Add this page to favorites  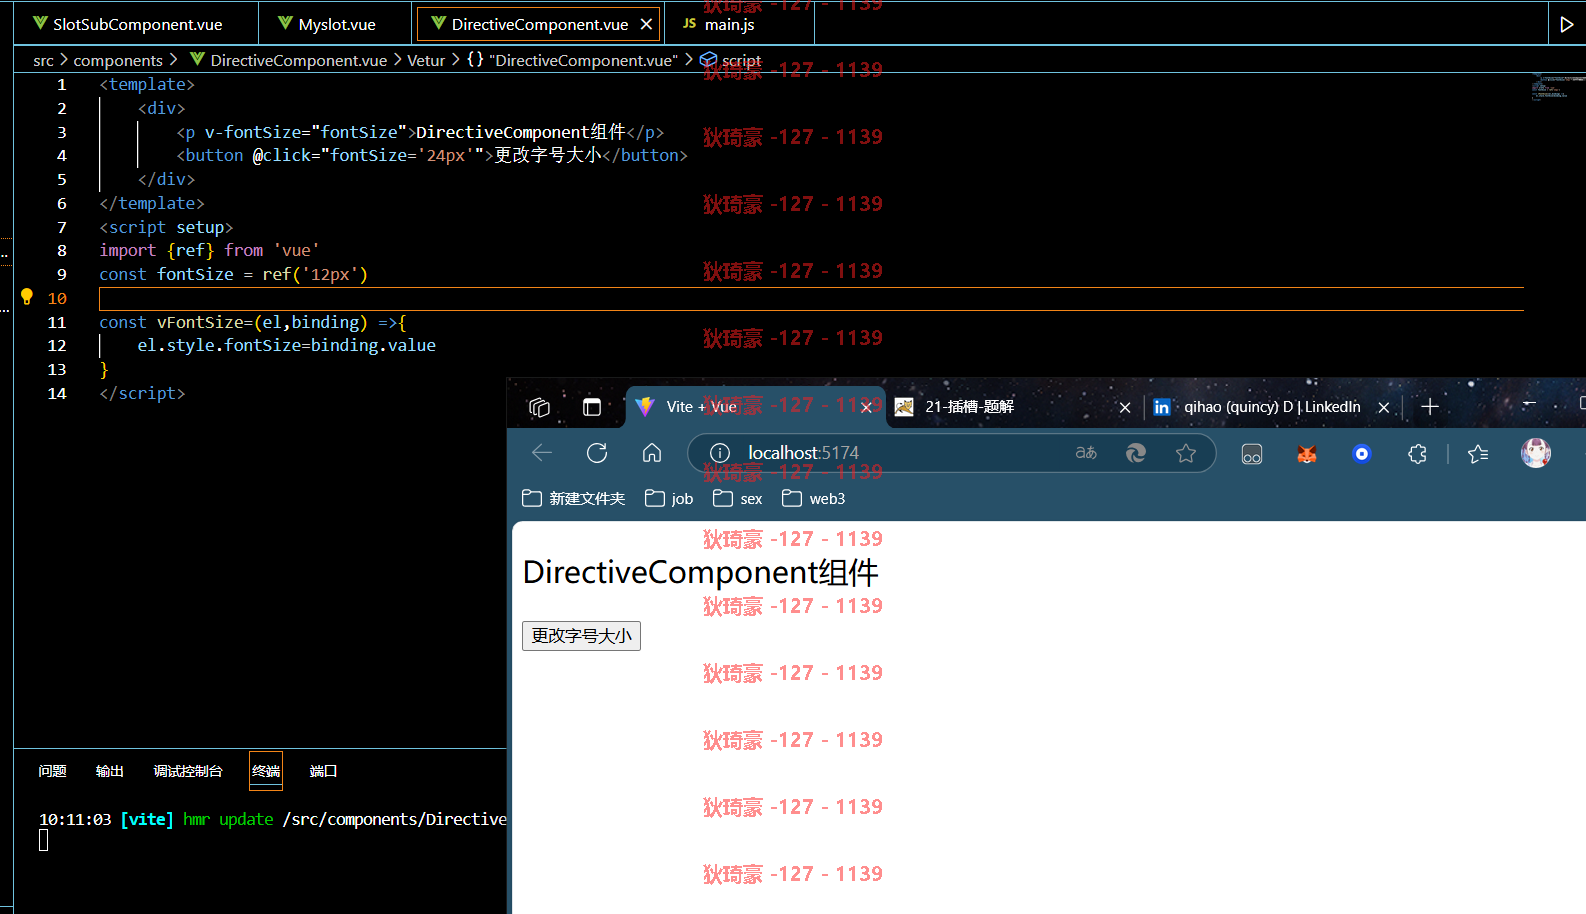click(x=1186, y=453)
